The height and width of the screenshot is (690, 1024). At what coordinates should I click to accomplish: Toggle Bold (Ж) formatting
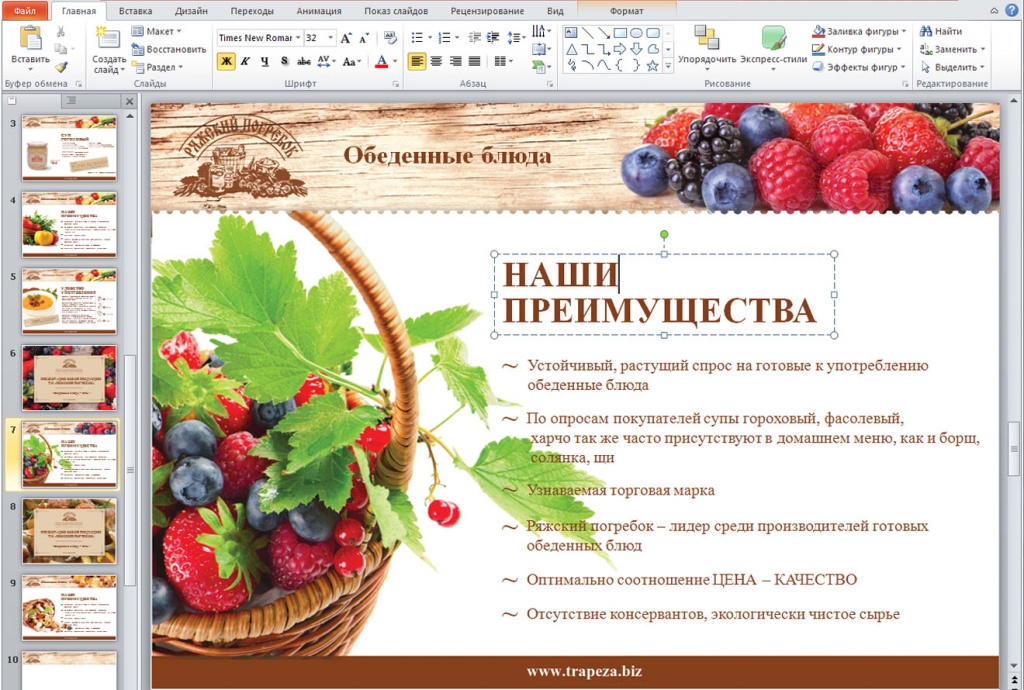pos(227,61)
